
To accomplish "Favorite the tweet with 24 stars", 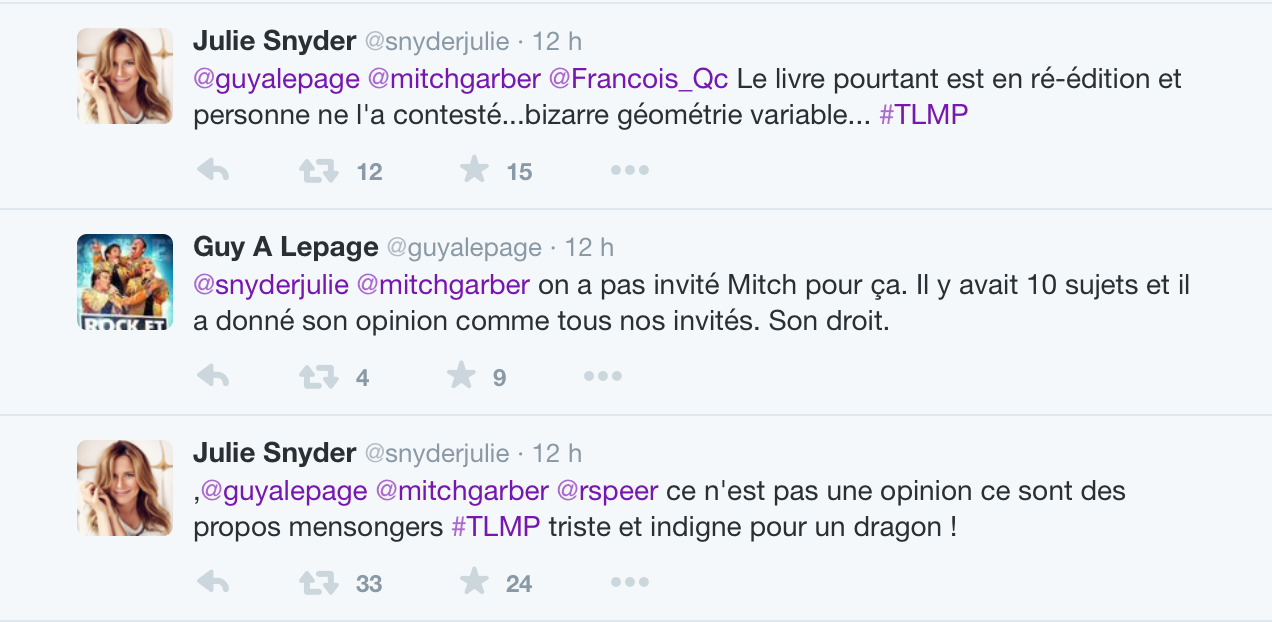I will 473,582.
